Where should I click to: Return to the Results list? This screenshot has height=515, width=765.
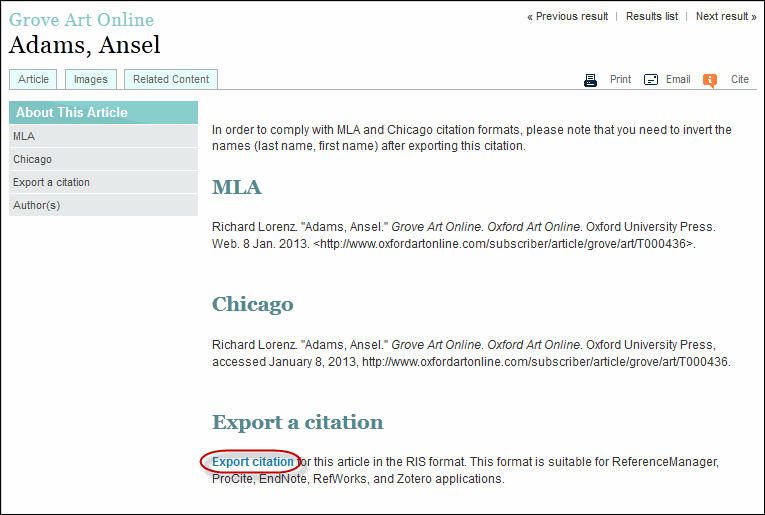click(652, 17)
